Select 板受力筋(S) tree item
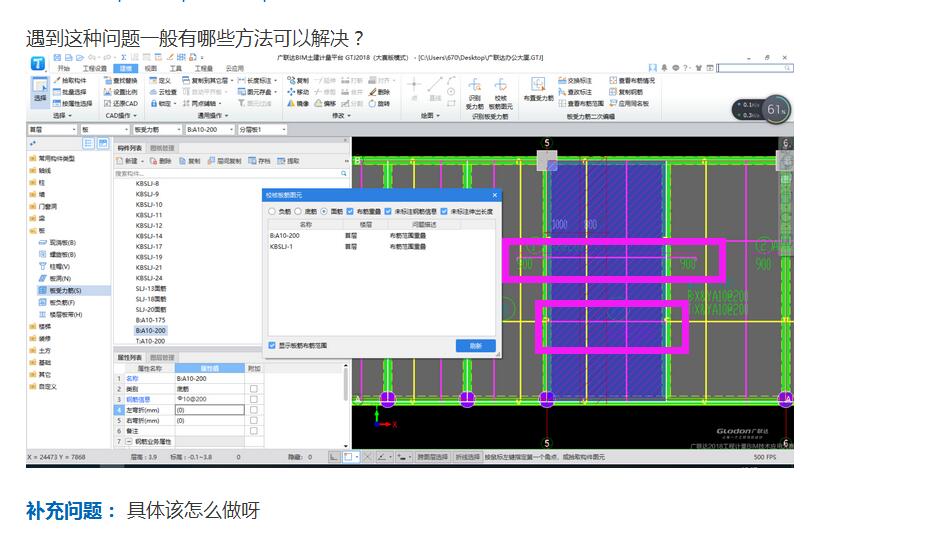This screenshot has height=536, width=938. click(x=65, y=291)
